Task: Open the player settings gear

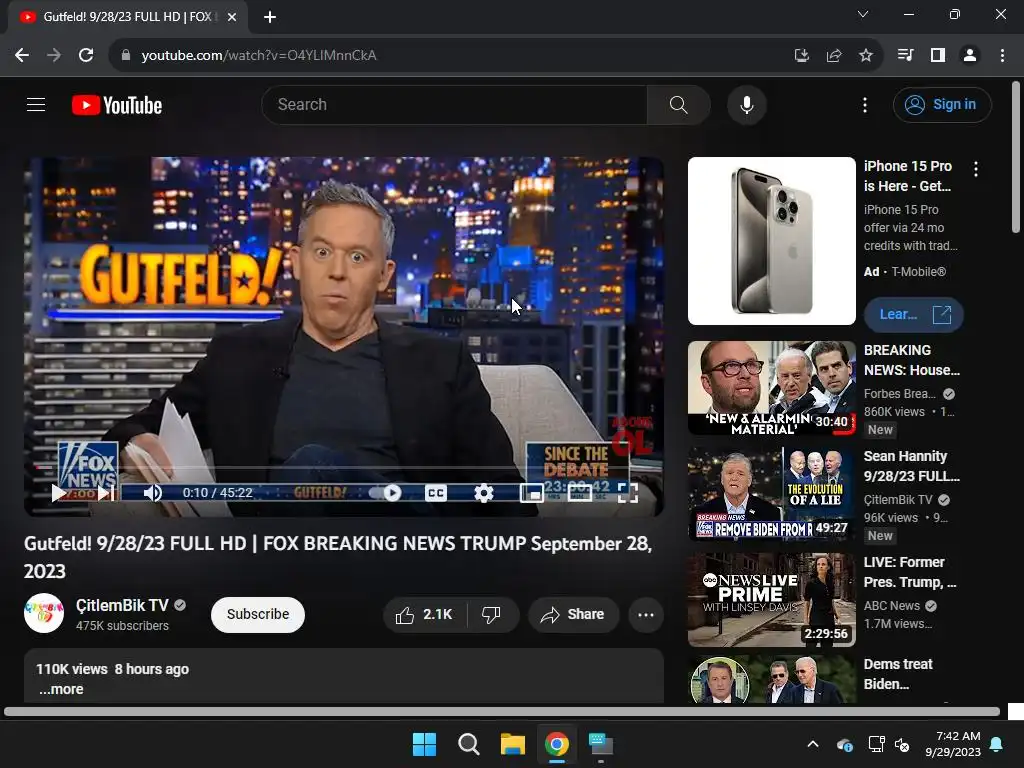Action: coord(483,493)
